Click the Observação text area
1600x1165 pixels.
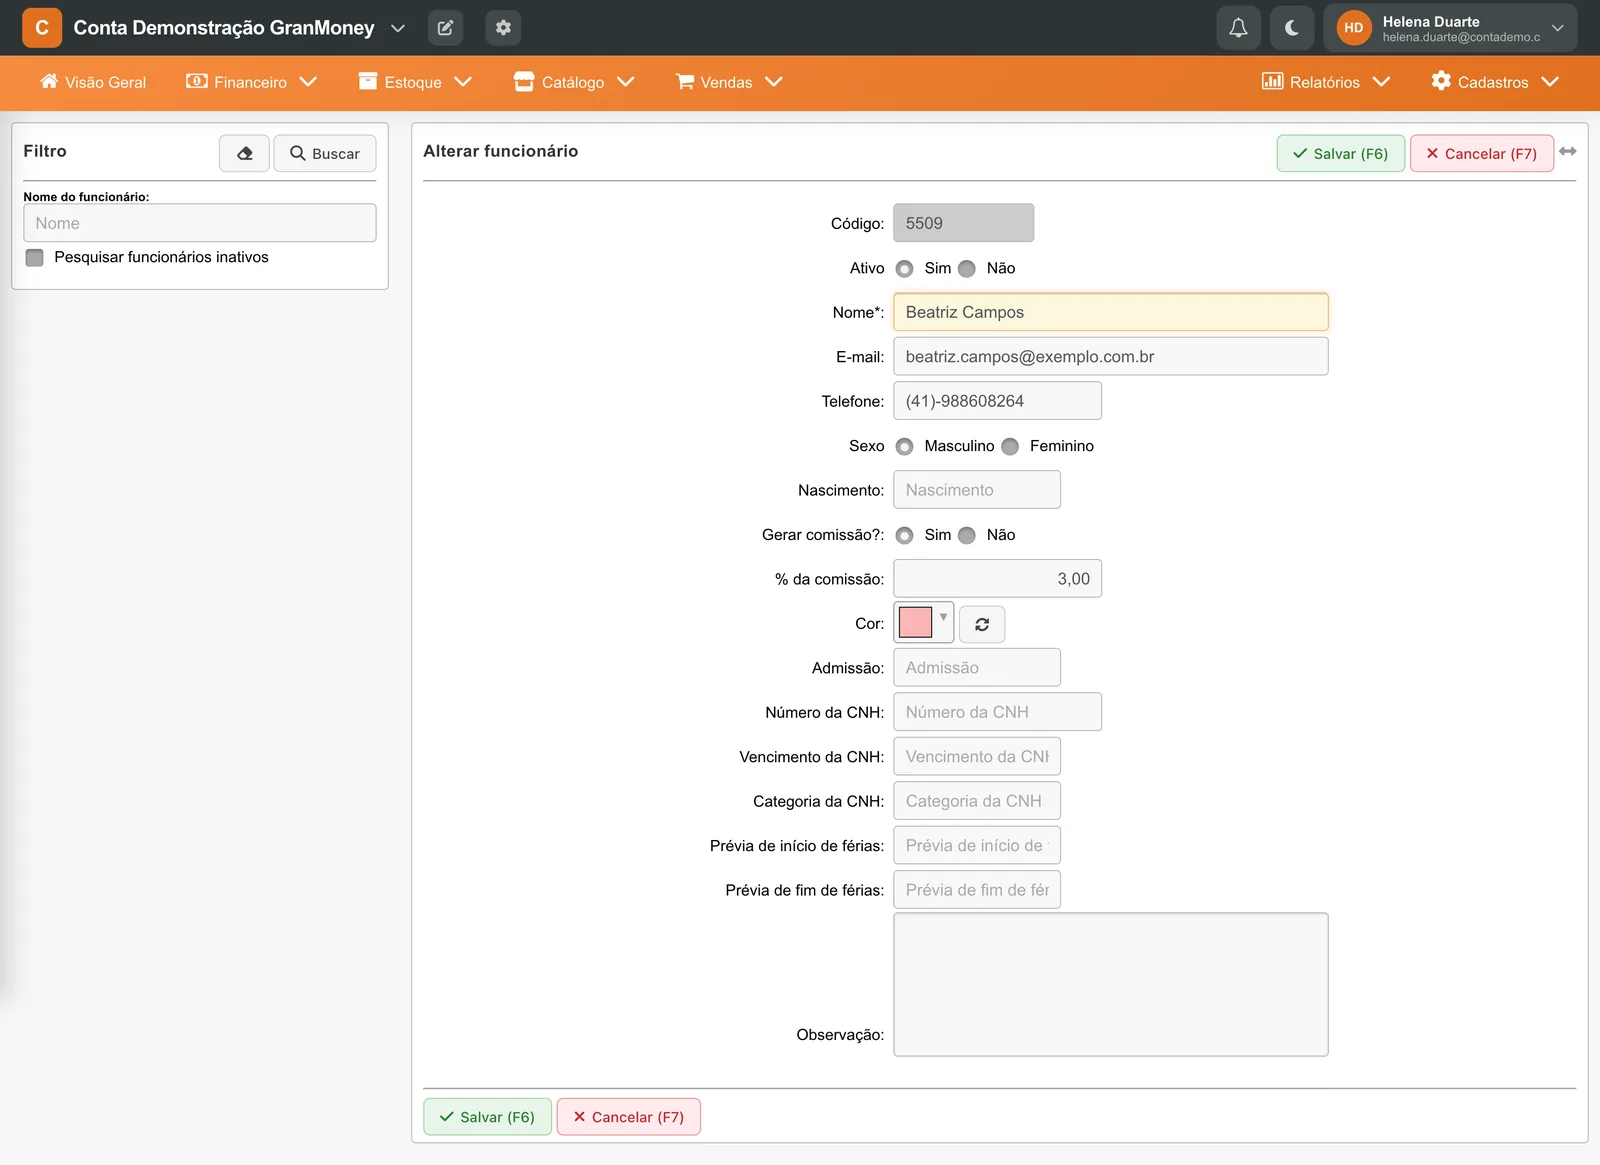[1111, 984]
